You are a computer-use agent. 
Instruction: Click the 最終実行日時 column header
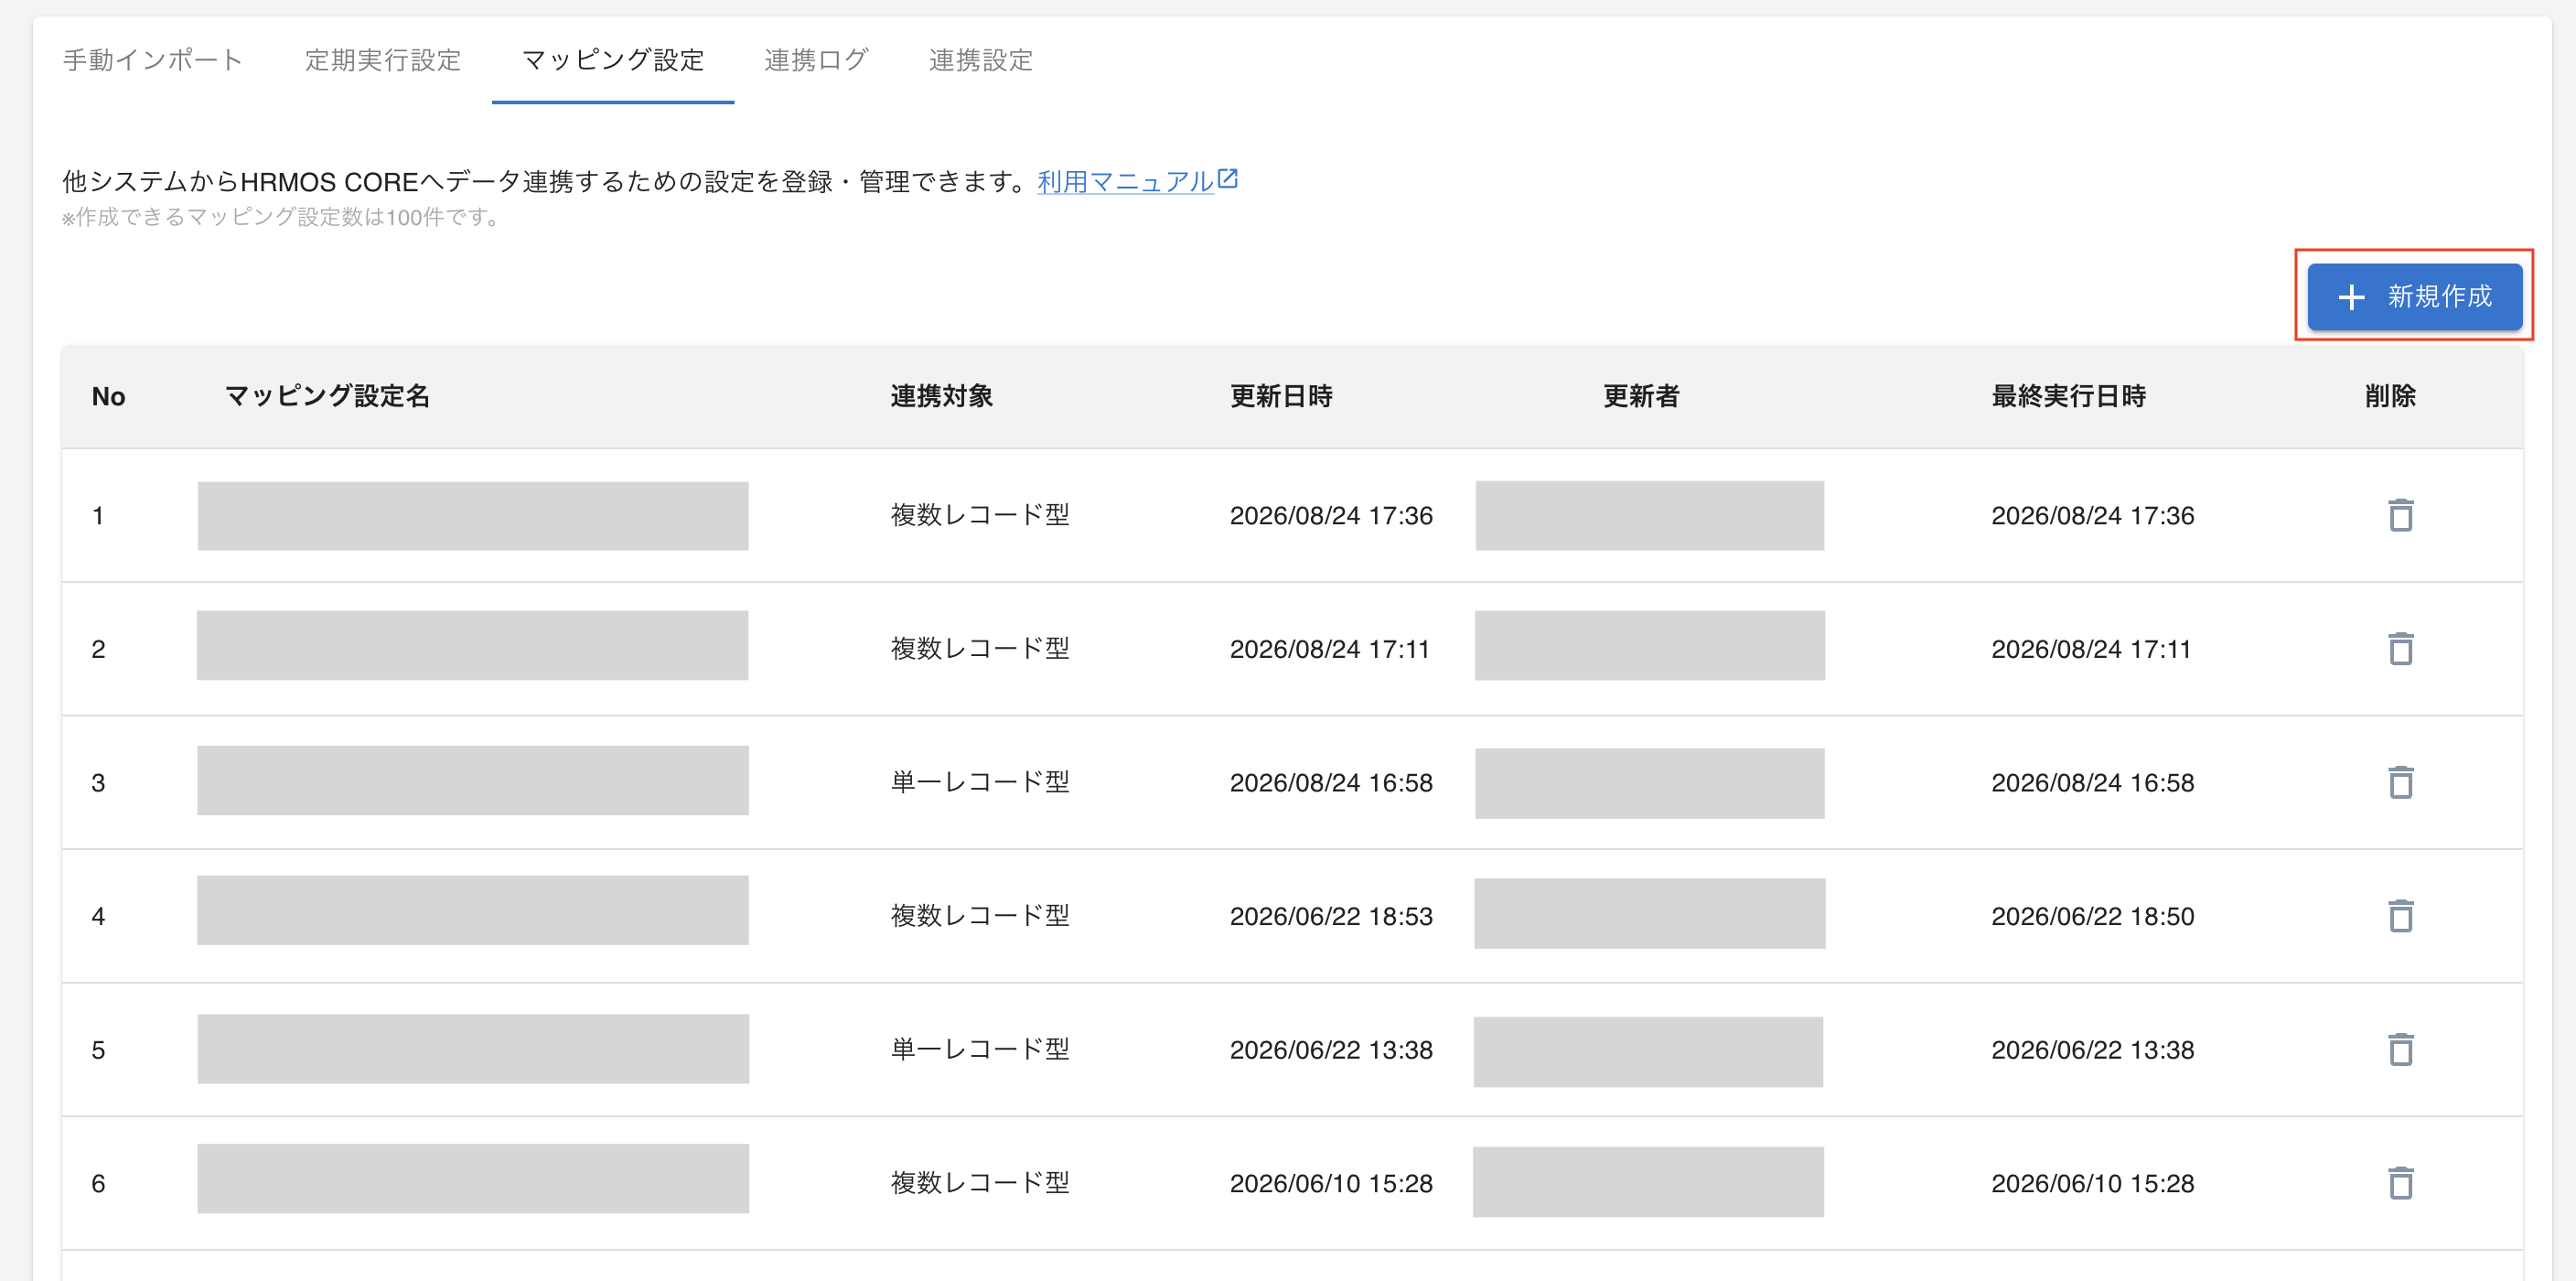(2069, 396)
